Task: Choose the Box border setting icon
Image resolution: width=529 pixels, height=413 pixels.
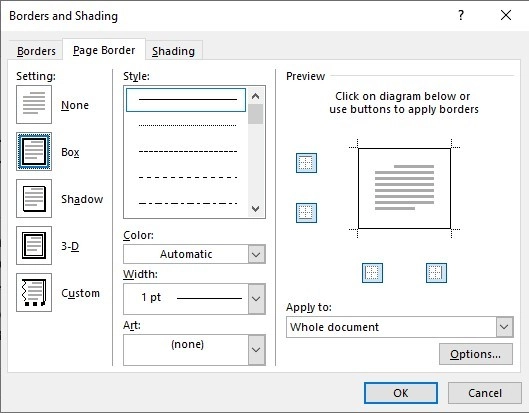Action: point(34,152)
